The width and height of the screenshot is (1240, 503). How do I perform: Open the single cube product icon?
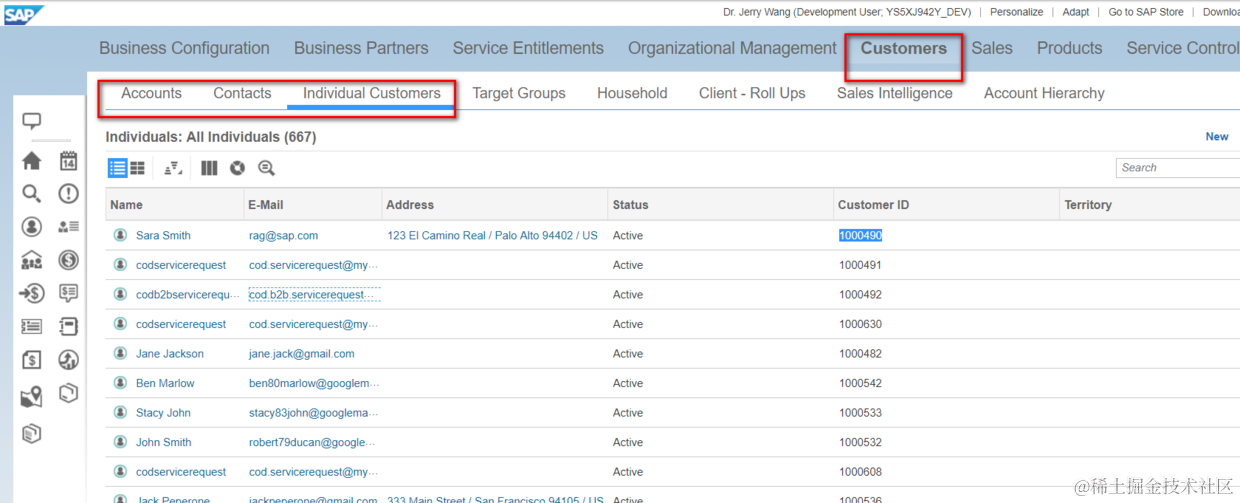click(x=68, y=393)
